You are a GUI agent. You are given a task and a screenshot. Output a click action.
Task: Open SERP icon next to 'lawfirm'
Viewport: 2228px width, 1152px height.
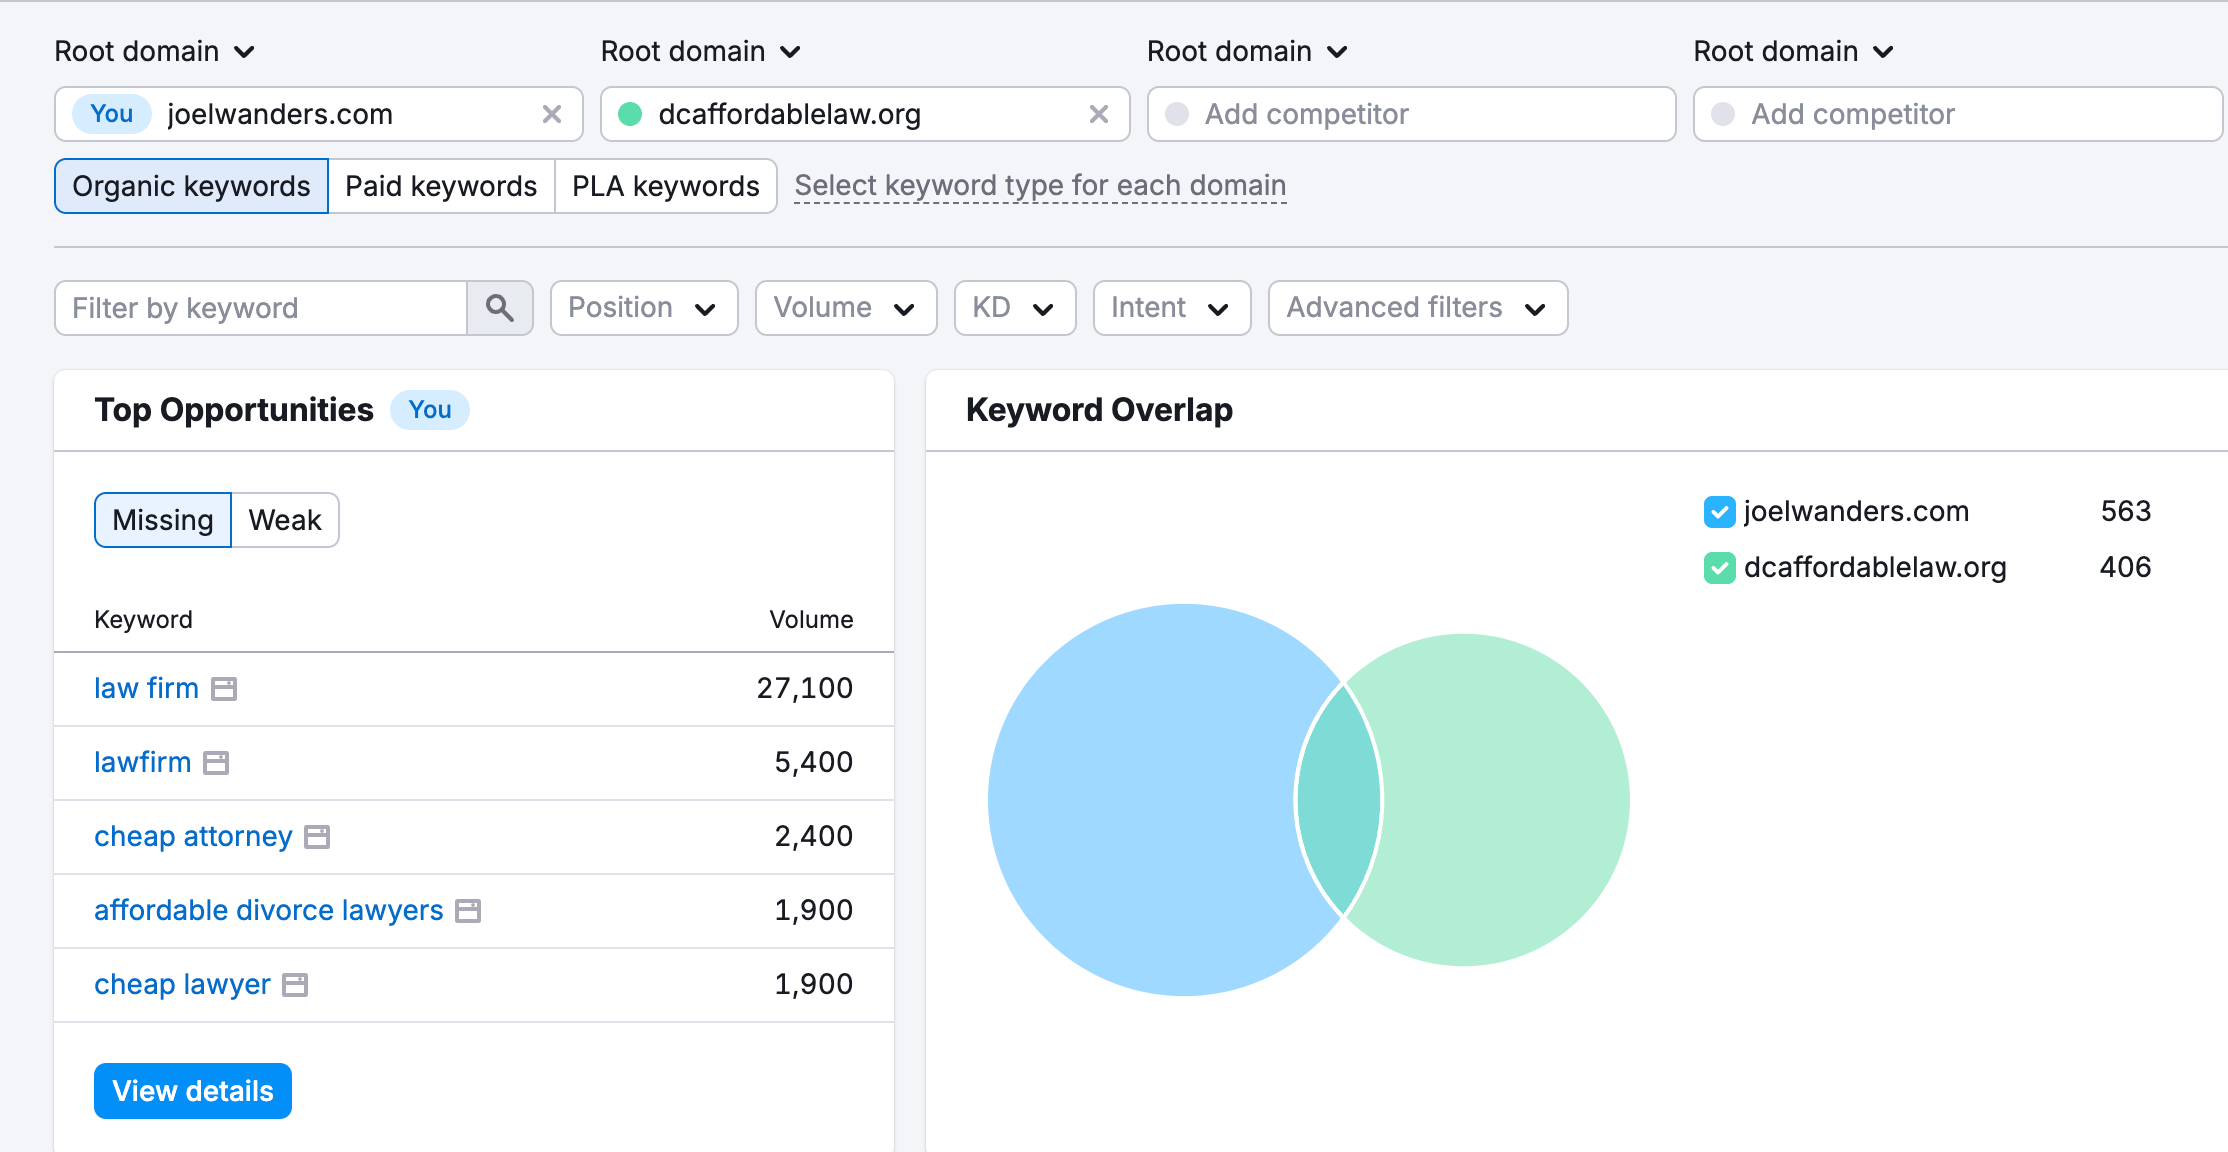pos(216,763)
